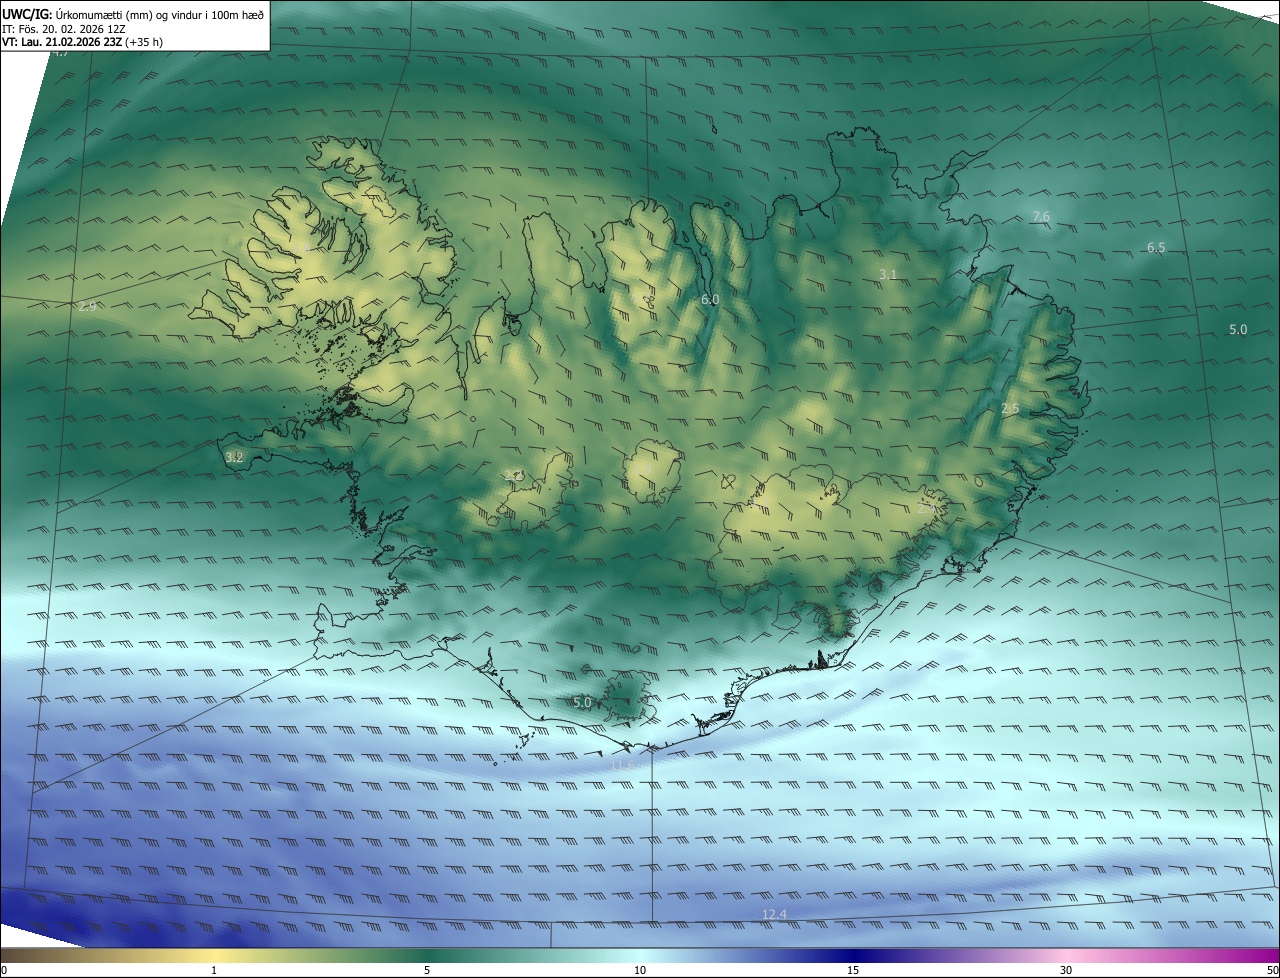1280x978 pixels.
Task: Click the "10" tick on the color scale
Action: pos(640,970)
